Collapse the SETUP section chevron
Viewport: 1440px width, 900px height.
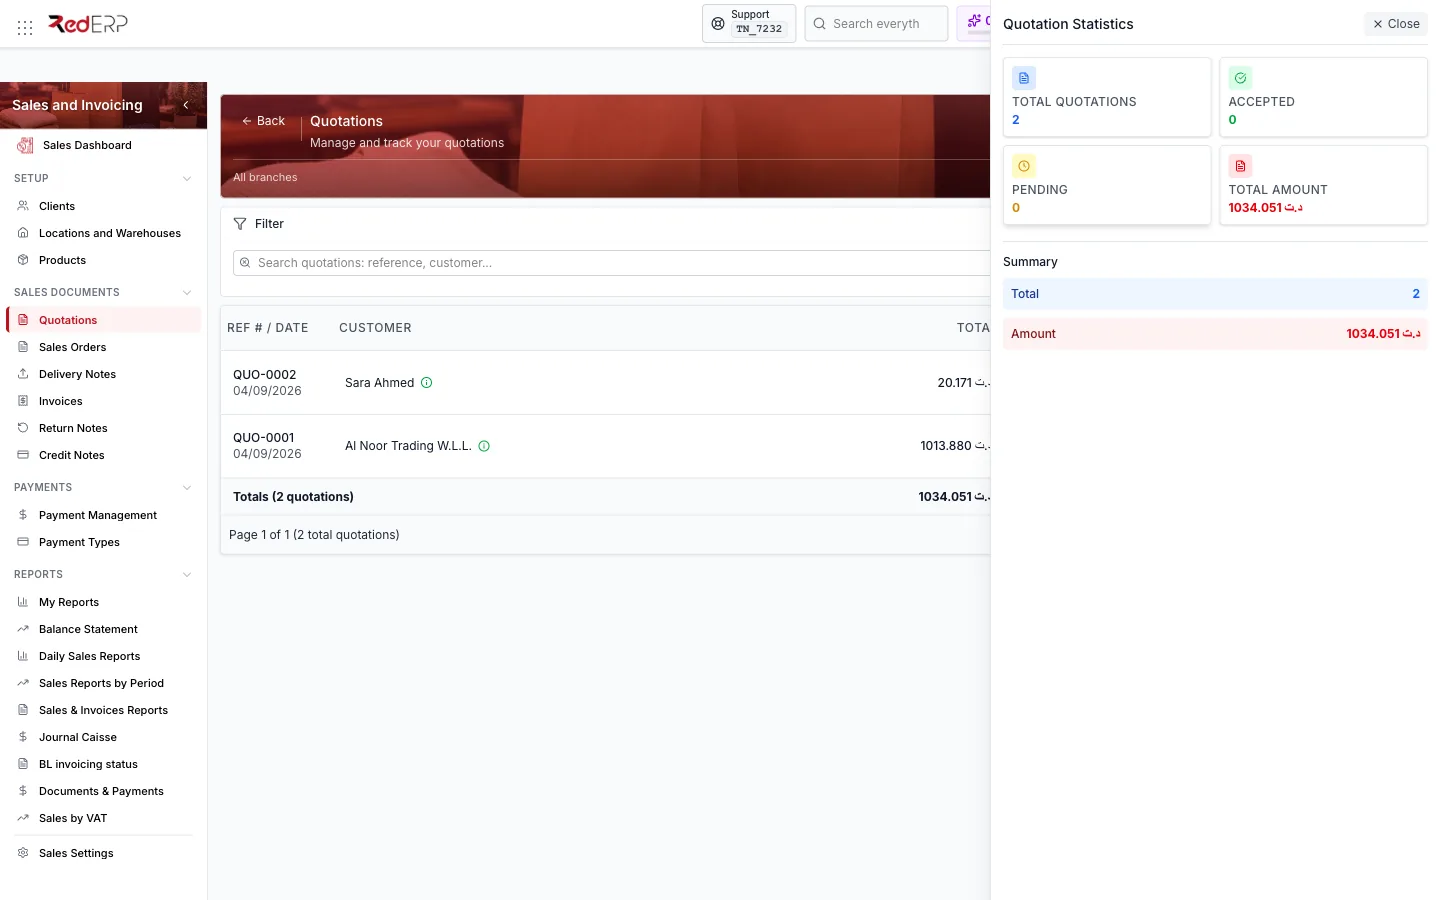[x=187, y=179]
